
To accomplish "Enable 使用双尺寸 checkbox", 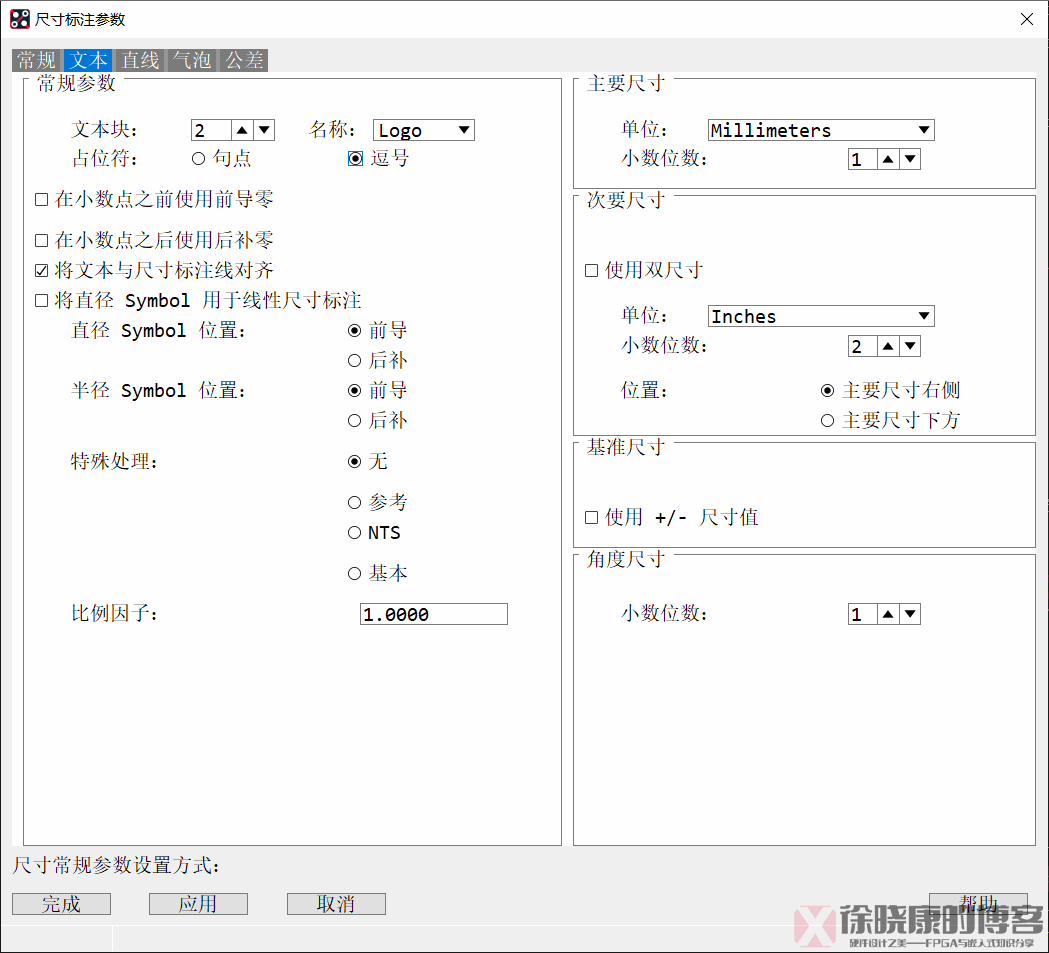I will coord(592,271).
